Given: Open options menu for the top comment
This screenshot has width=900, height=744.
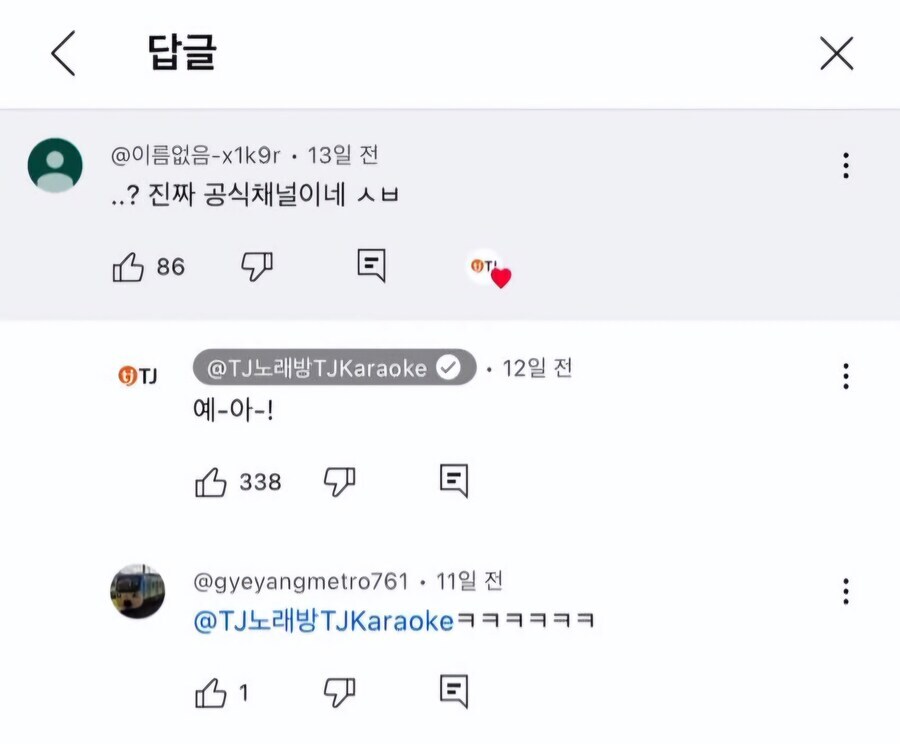Looking at the screenshot, I should click(x=846, y=163).
